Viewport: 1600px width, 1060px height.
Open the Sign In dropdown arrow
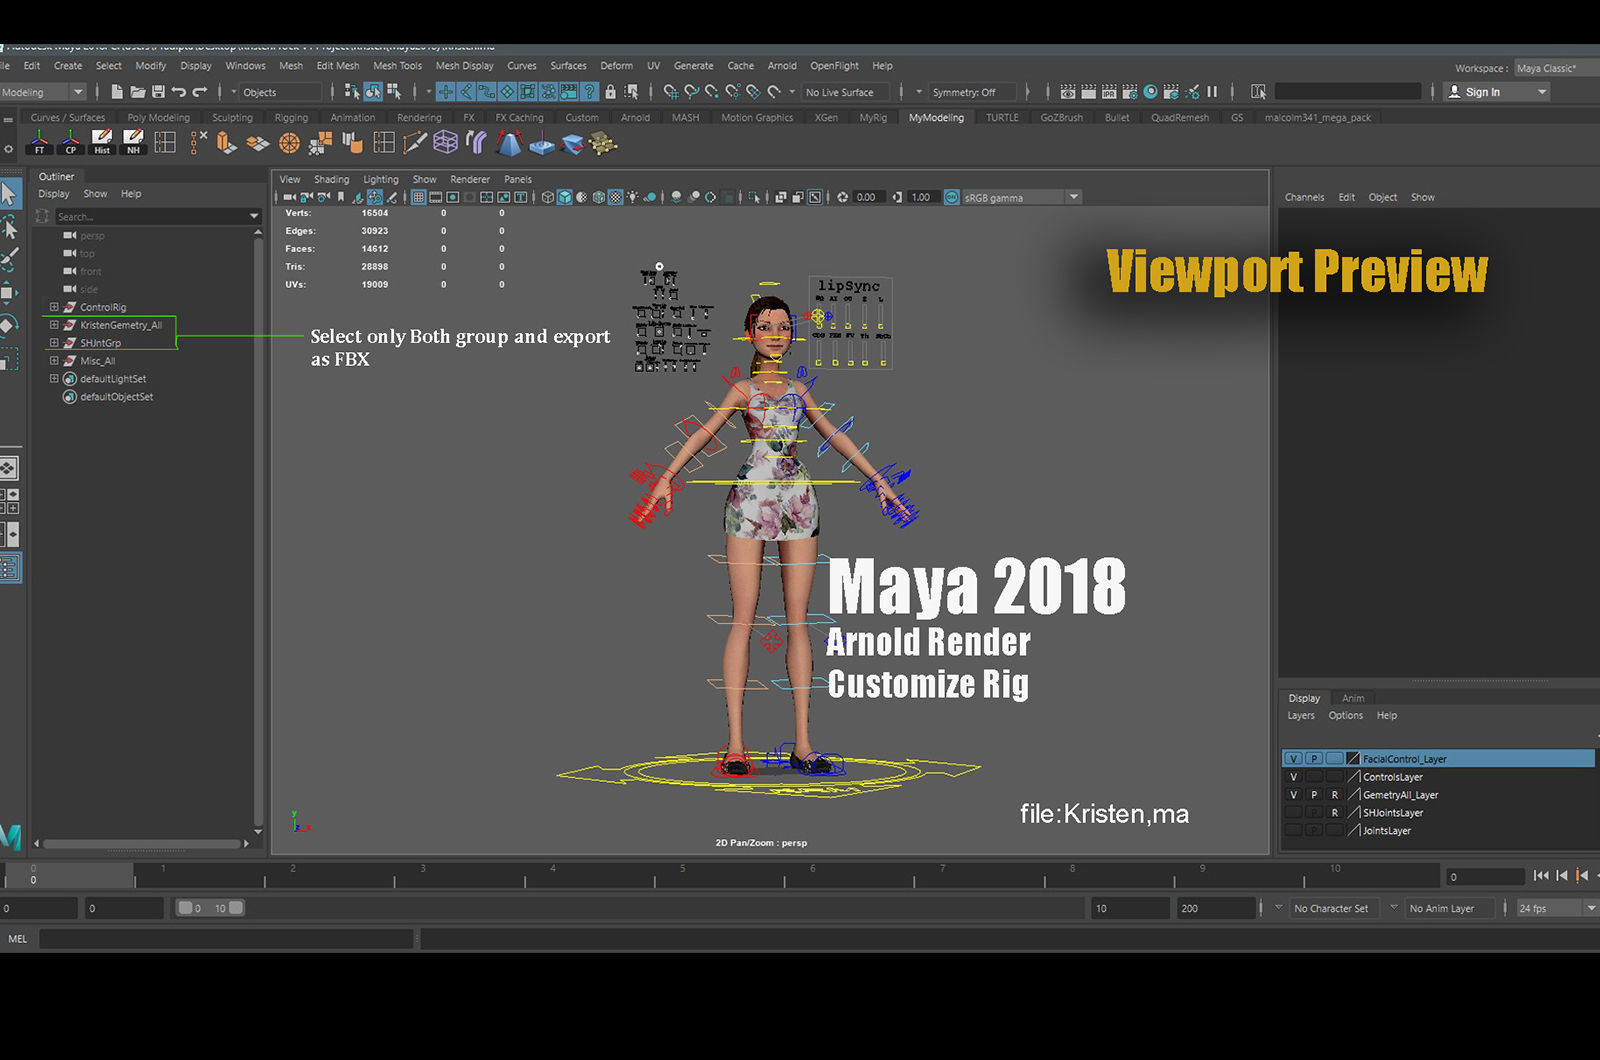[x=1542, y=92]
